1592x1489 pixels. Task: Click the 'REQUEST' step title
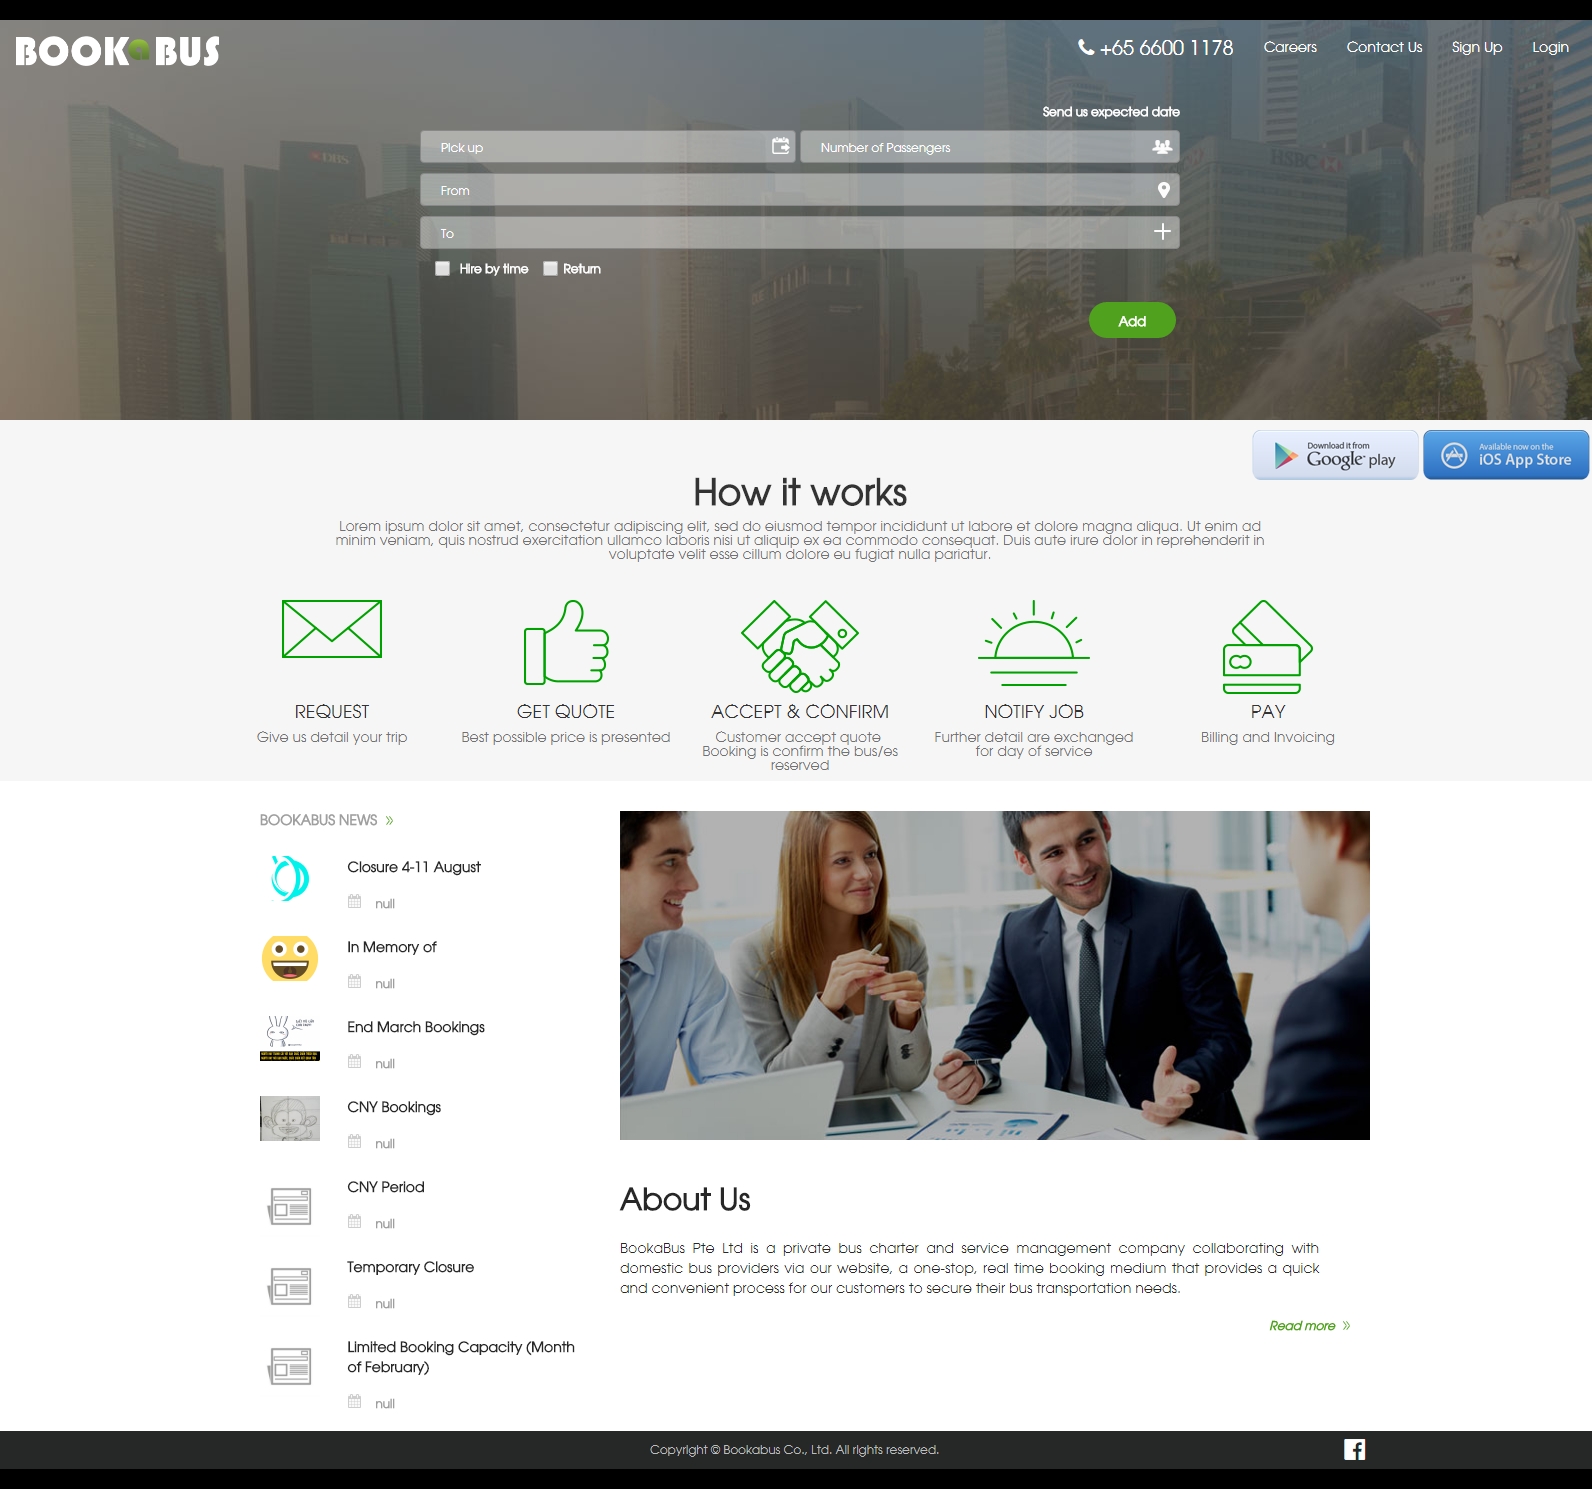(332, 712)
